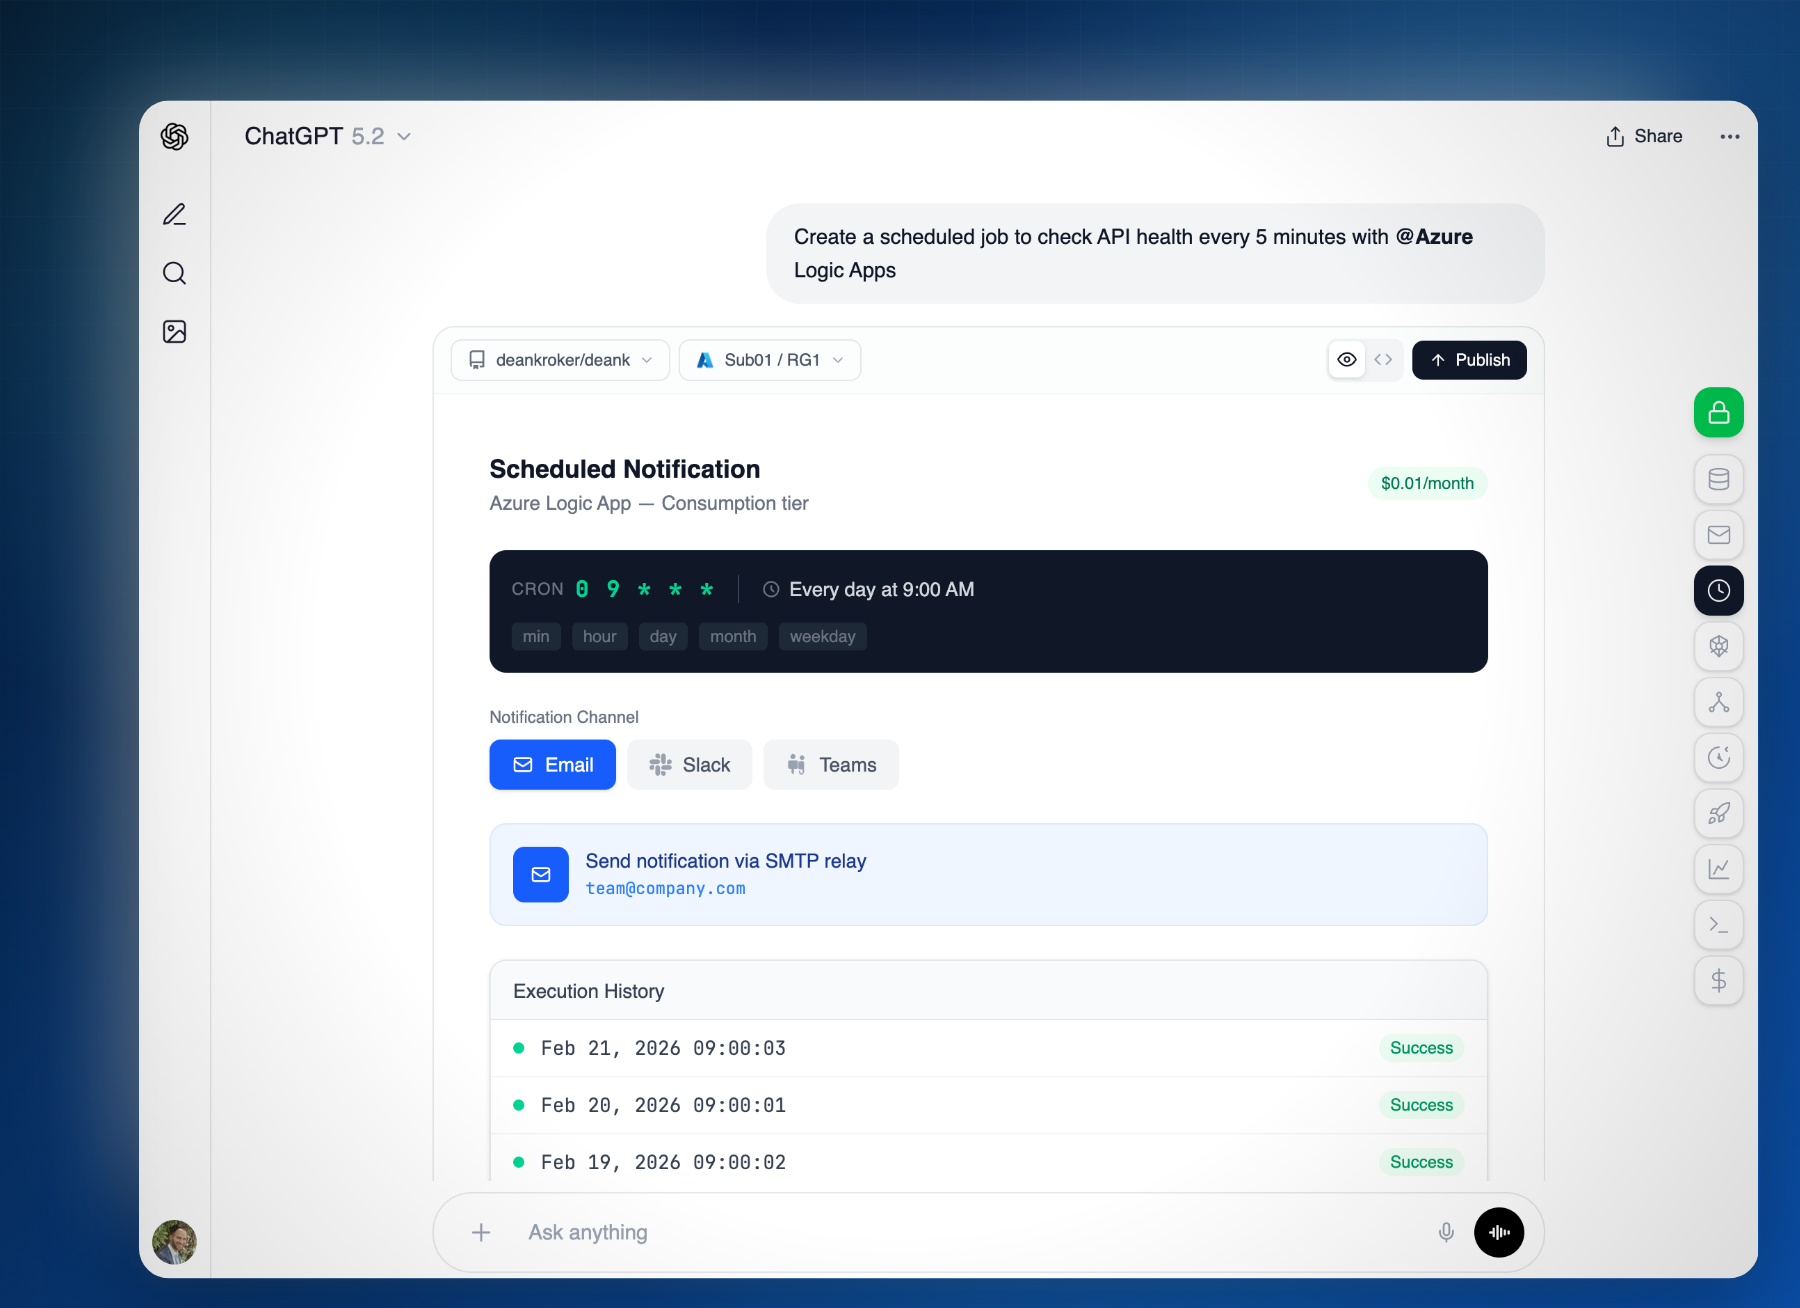Click the green lock icon

point(1718,412)
